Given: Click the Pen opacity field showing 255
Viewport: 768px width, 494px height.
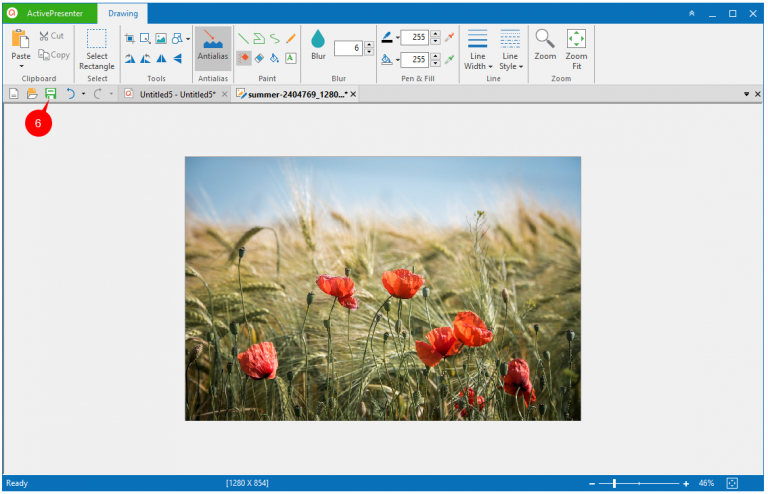Looking at the screenshot, I should (x=415, y=37).
